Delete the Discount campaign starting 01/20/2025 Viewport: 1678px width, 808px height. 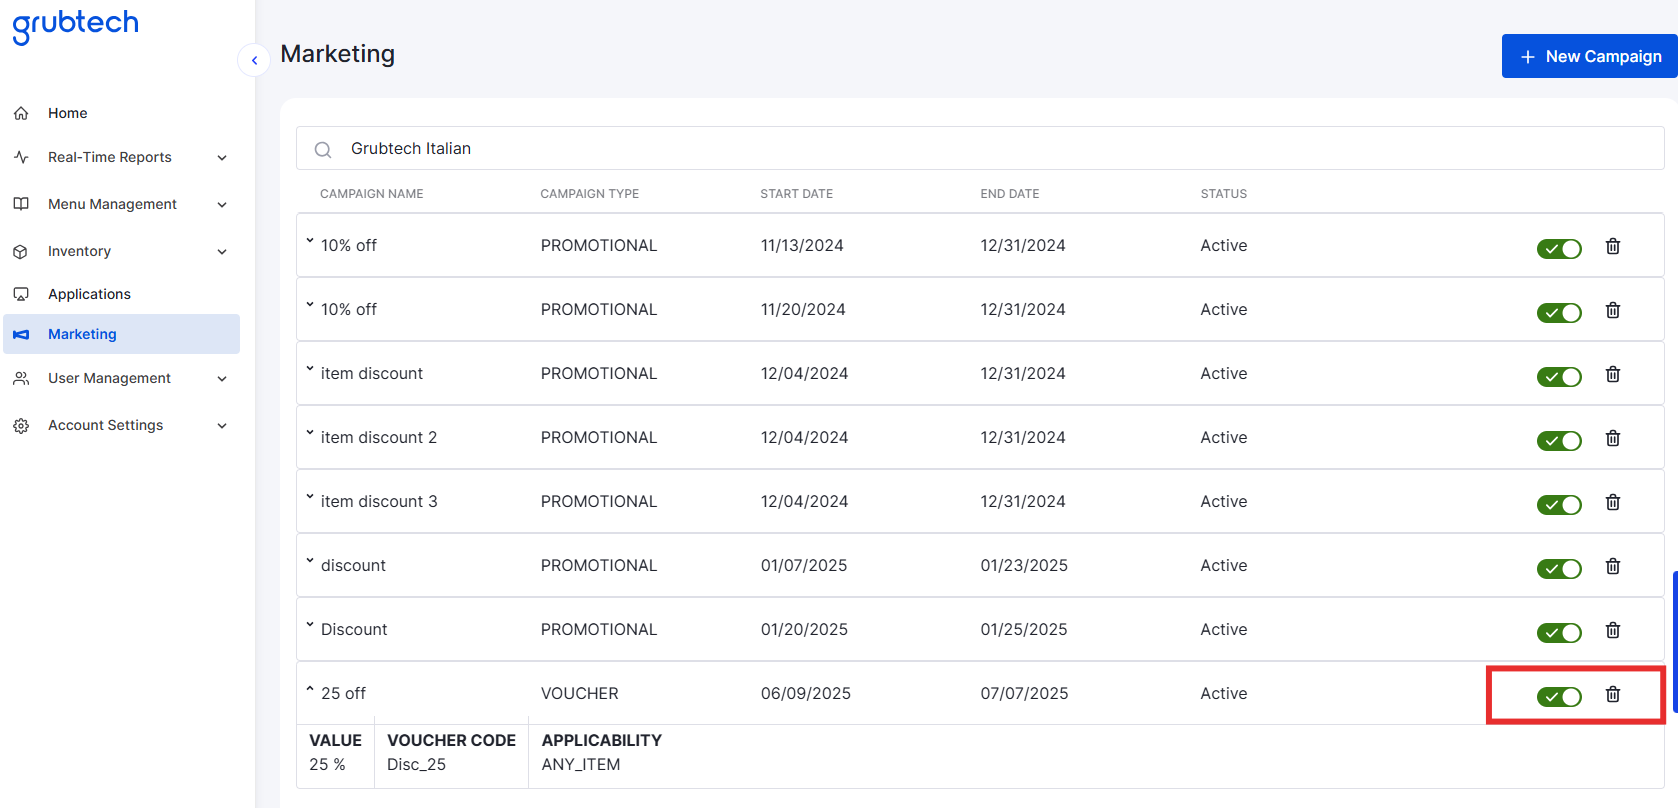1613,630
